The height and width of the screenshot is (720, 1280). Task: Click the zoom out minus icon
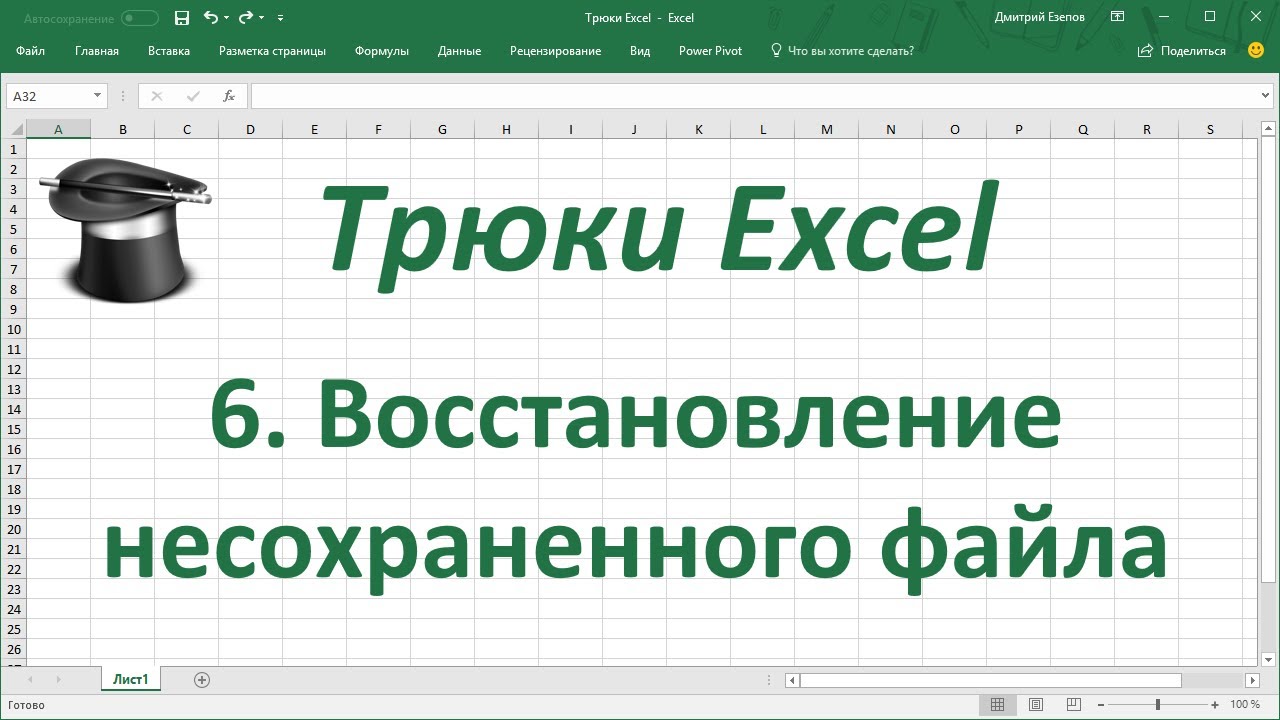coord(1100,705)
